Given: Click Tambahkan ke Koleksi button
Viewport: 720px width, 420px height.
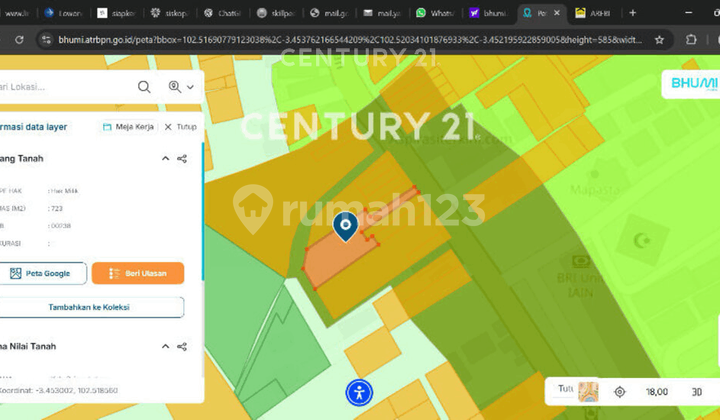Looking at the screenshot, I should [91, 307].
